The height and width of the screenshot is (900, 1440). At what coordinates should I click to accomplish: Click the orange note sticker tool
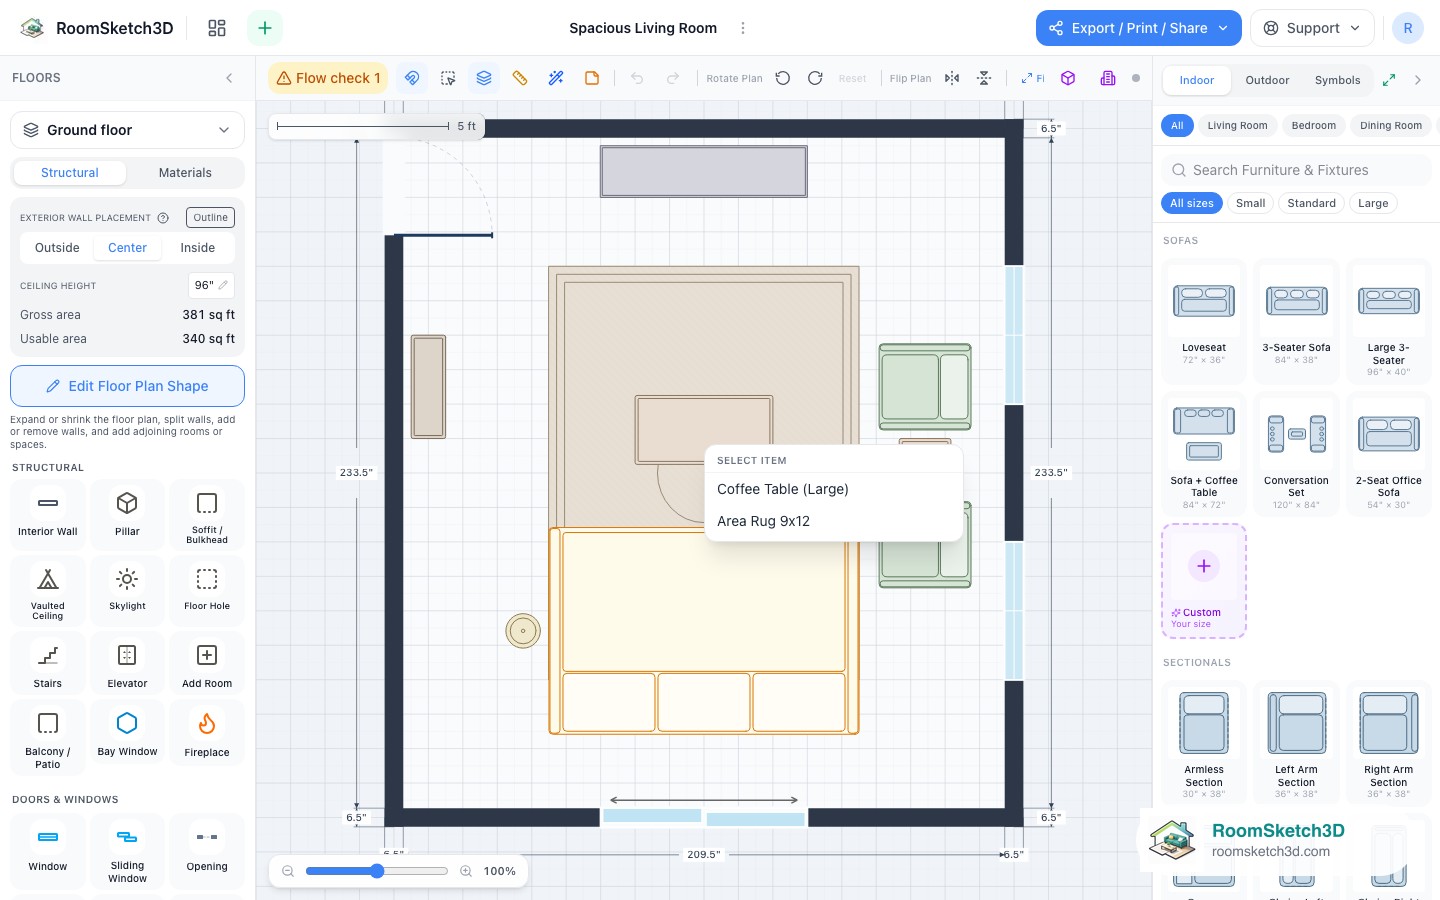point(592,78)
